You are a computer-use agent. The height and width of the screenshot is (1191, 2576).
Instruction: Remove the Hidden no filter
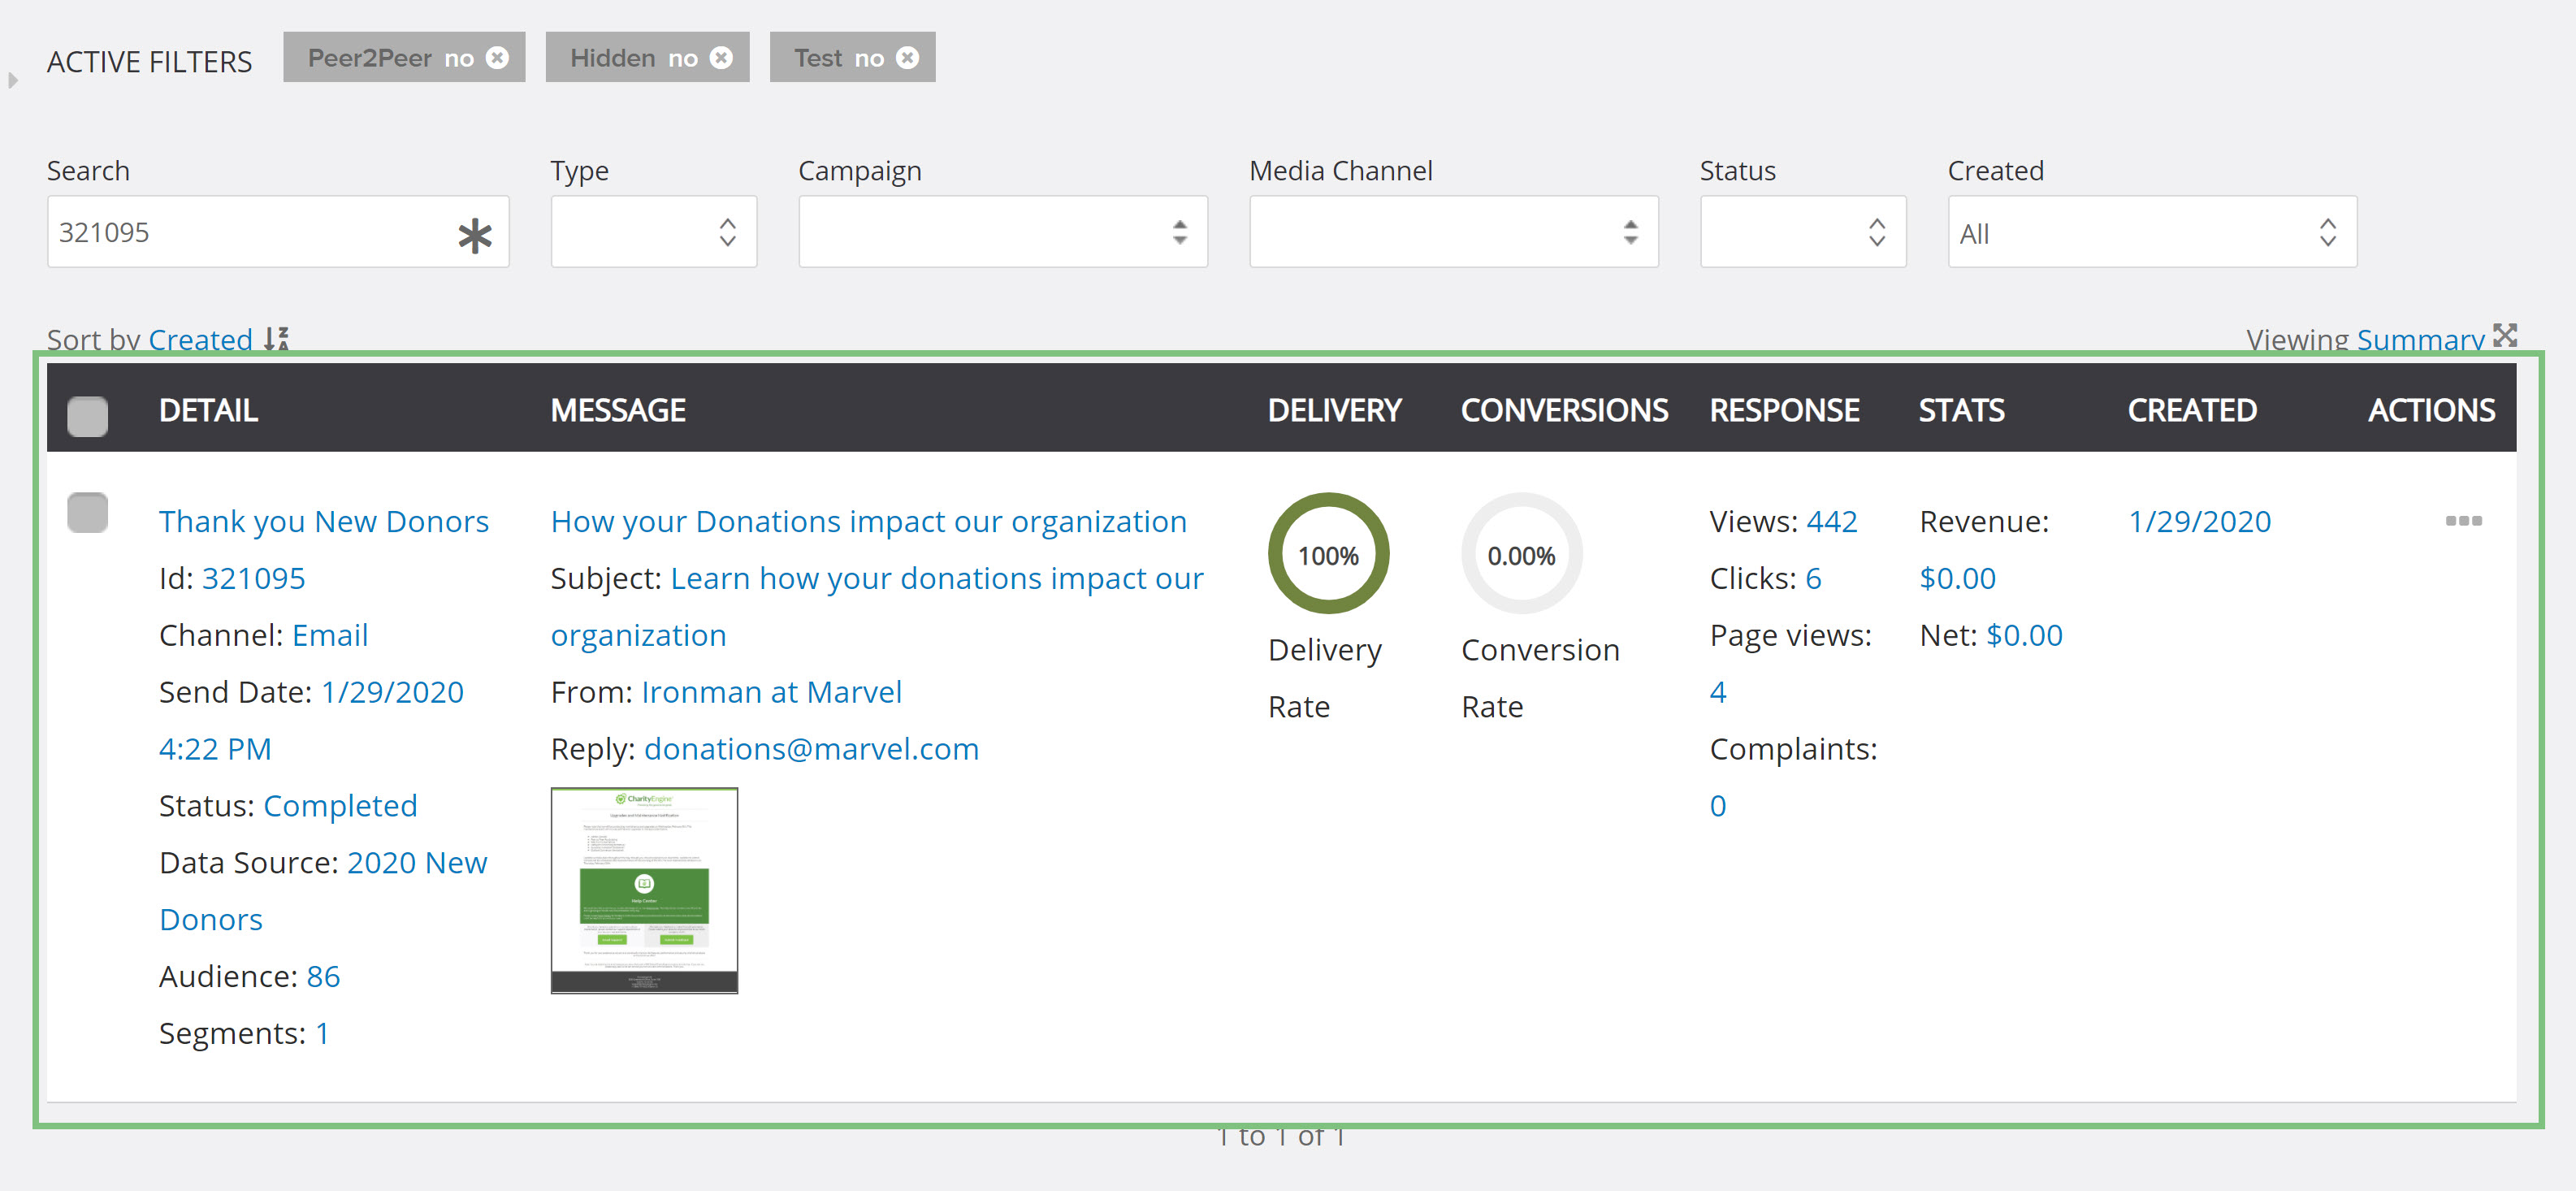coord(721,58)
